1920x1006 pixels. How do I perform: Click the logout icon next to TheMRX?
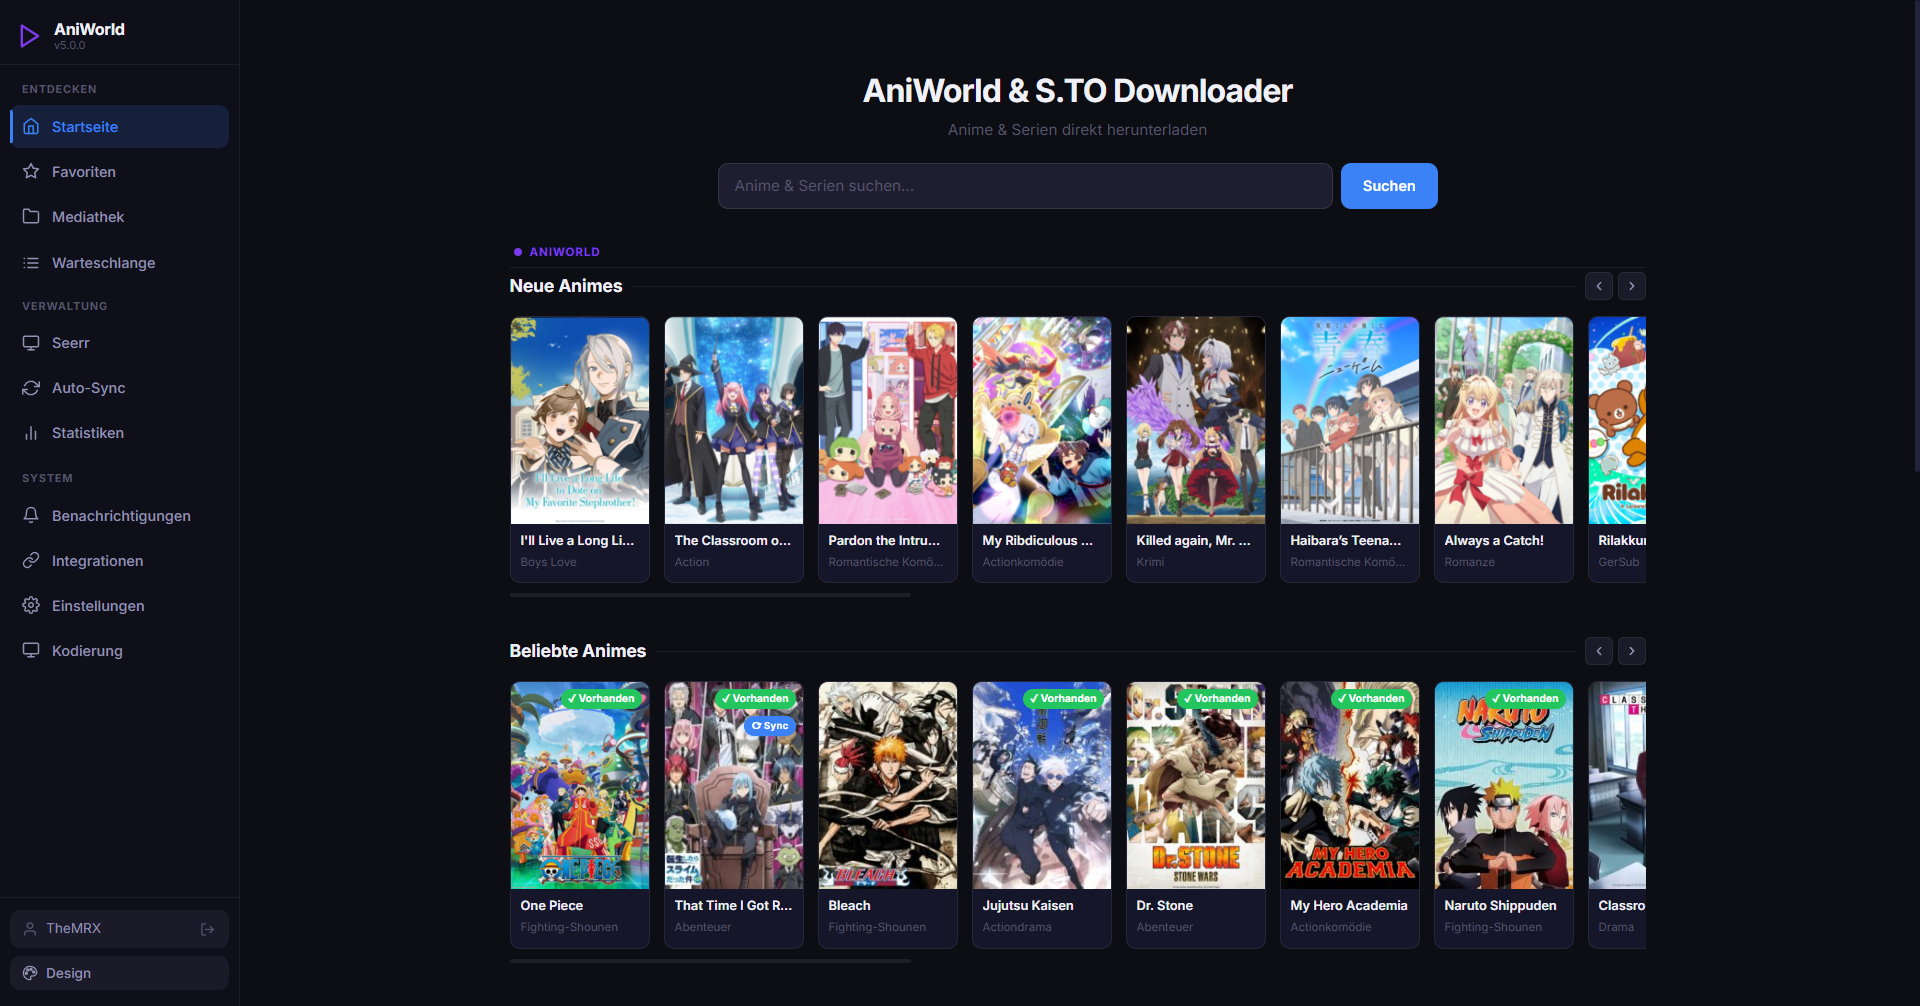[x=208, y=929]
